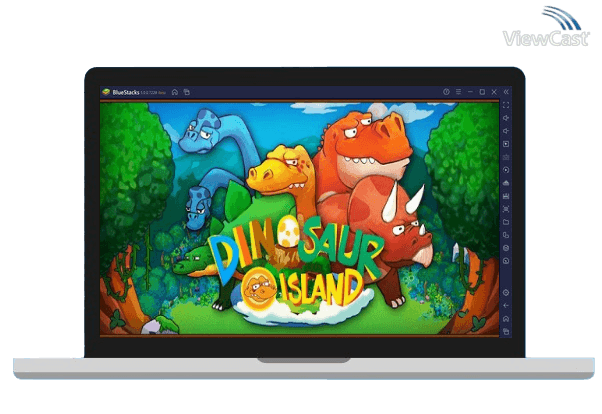Enter full screen mode from the sidebar

pyautogui.click(x=506, y=105)
